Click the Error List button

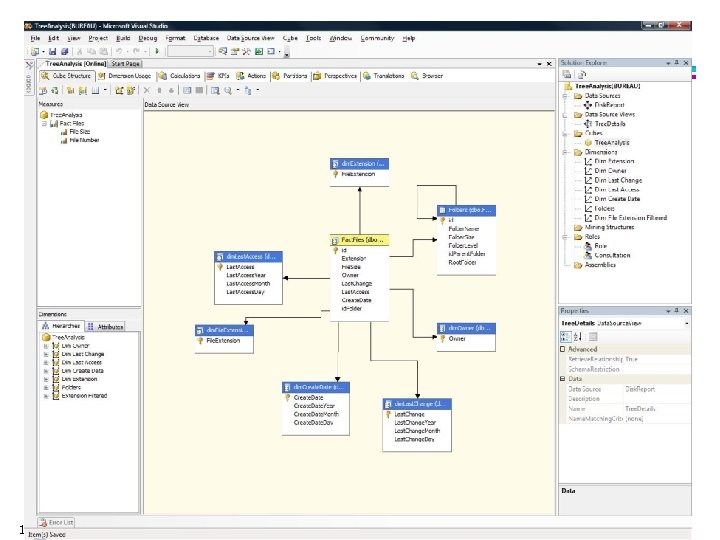pos(55,522)
